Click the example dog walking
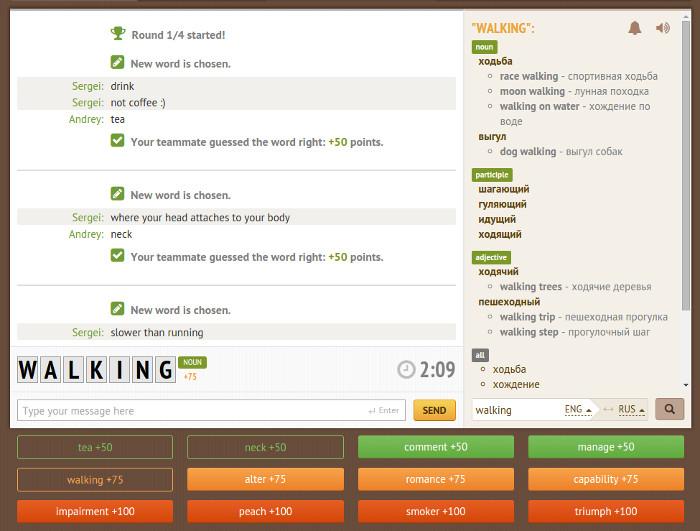The height and width of the screenshot is (531, 700). [x=528, y=151]
